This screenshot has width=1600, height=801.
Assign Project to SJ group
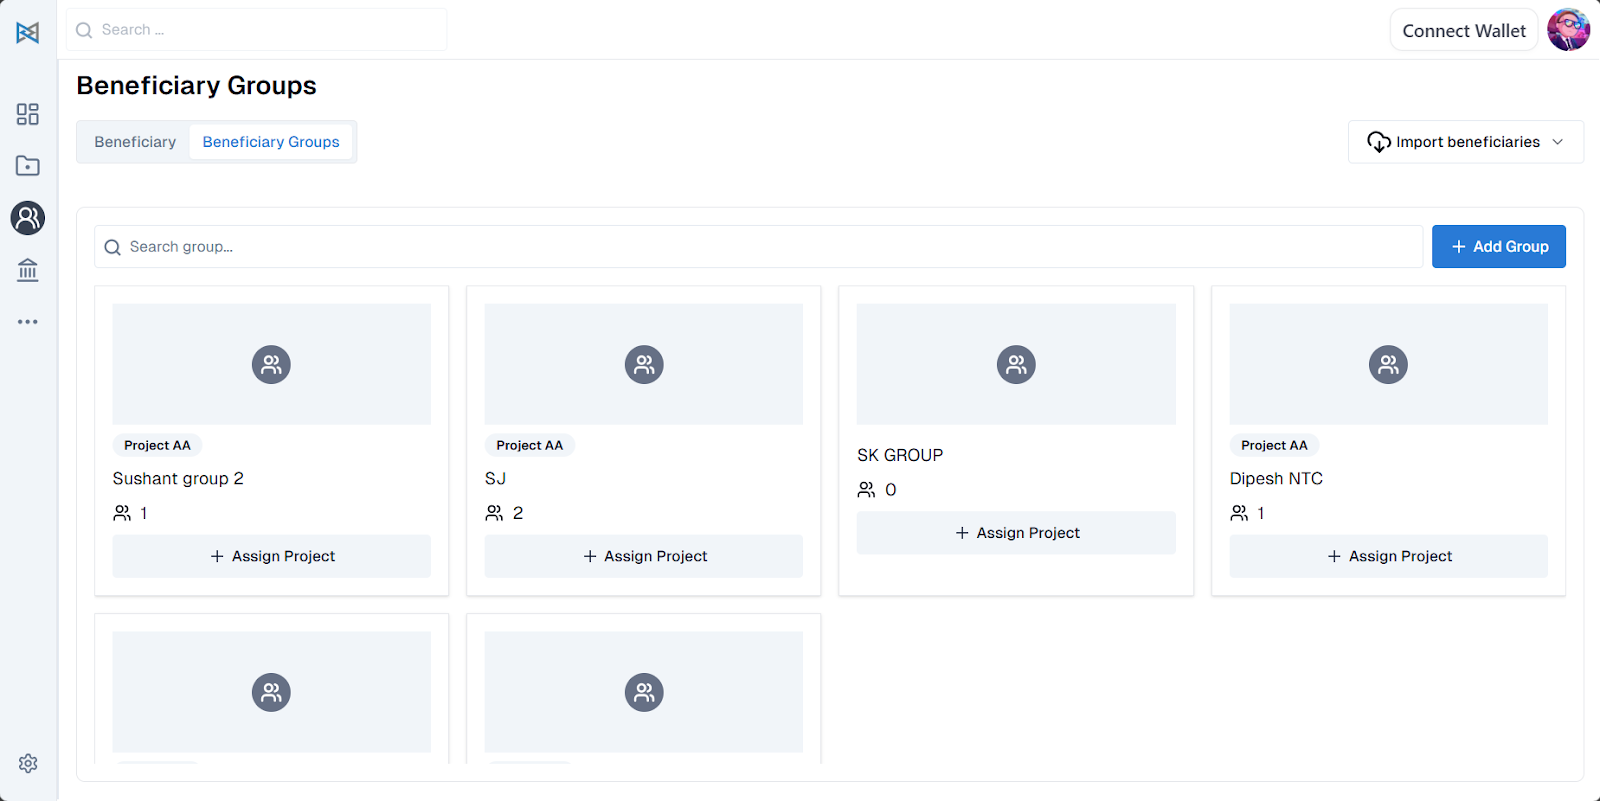click(x=644, y=556)
